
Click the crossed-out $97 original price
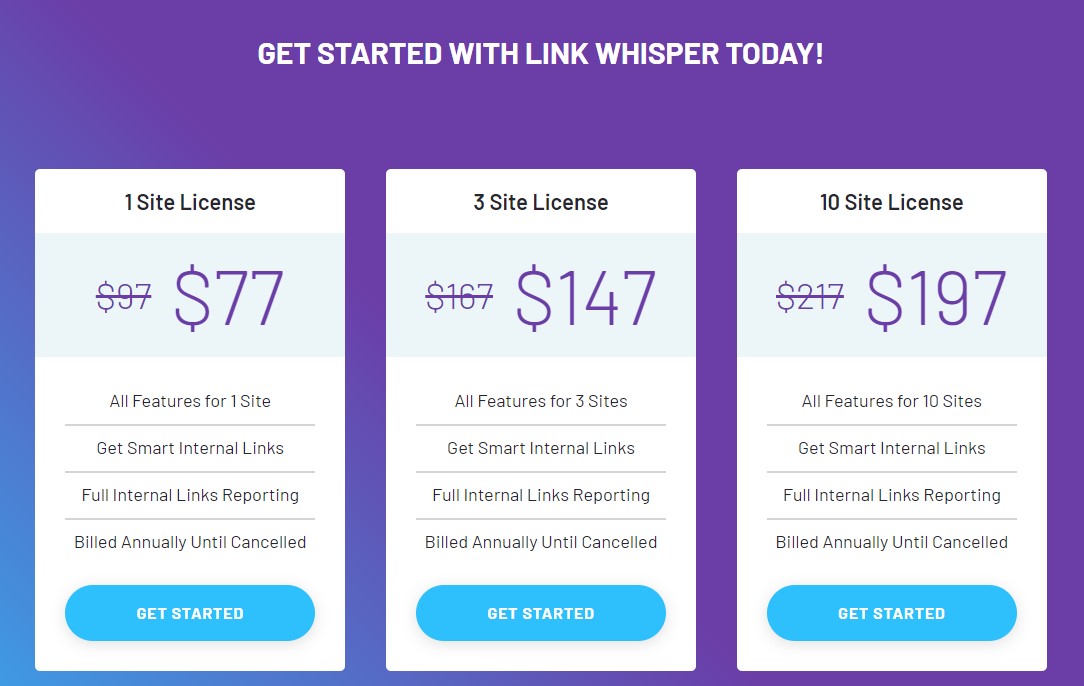coord(124,297)
